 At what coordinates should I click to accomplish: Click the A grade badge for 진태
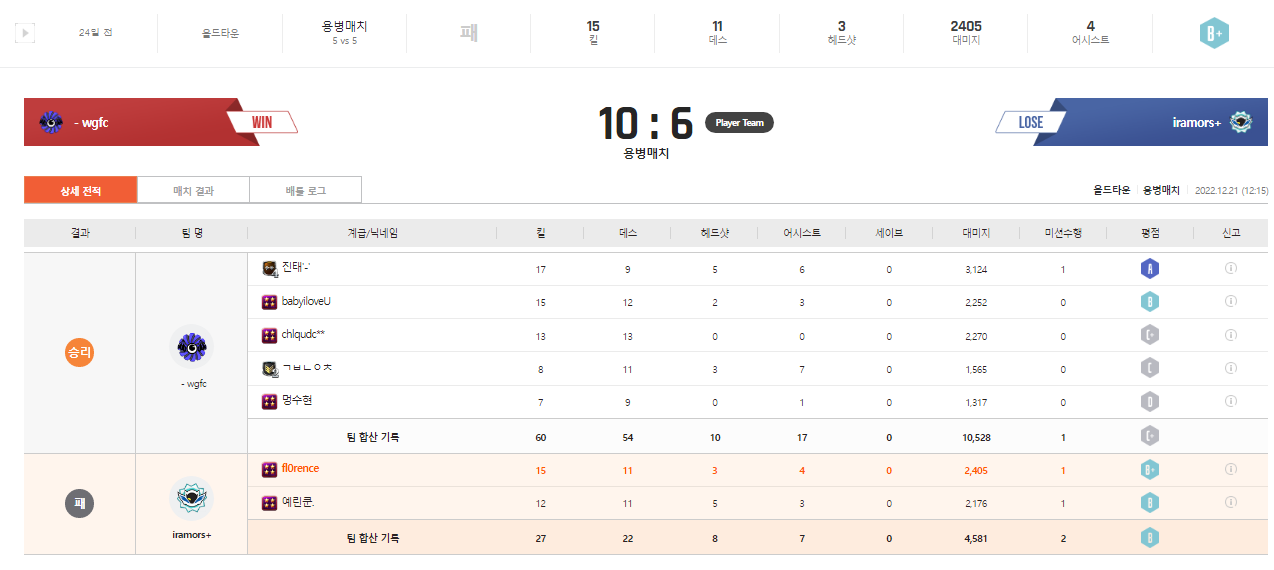[x=1149, y=269]
